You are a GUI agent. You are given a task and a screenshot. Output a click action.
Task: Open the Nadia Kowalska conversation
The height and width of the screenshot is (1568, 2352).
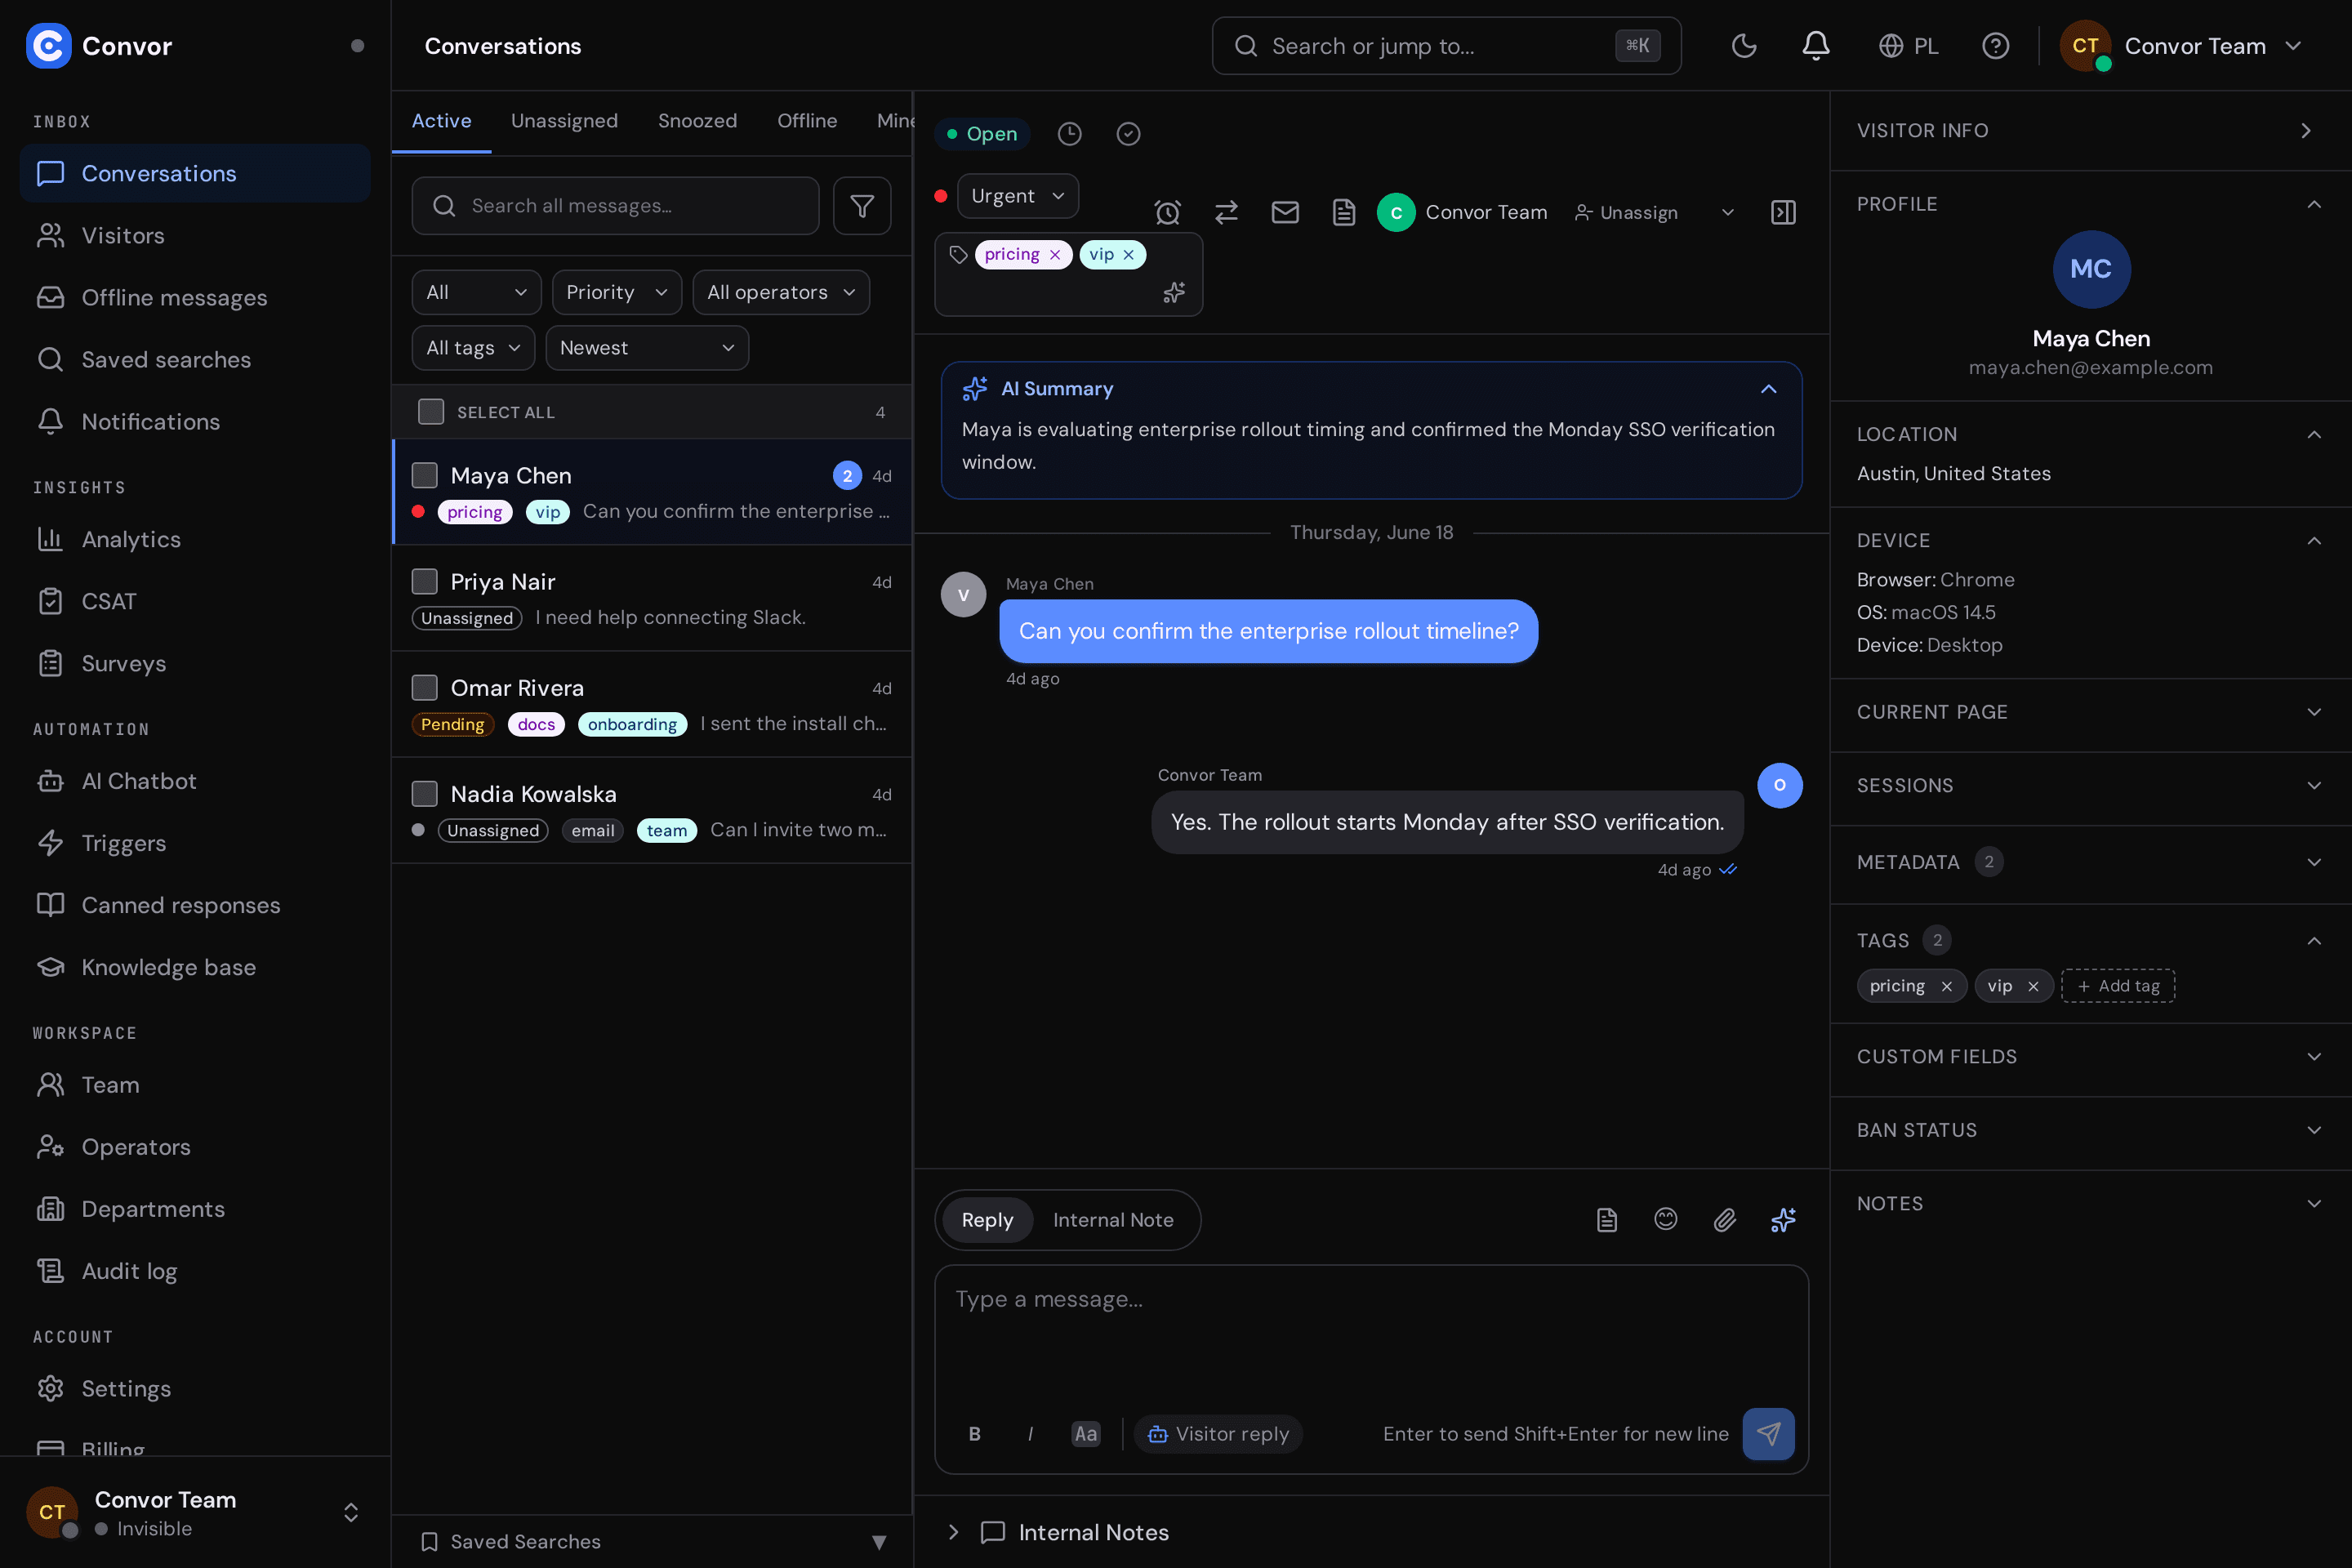click(x=652, y=811)
